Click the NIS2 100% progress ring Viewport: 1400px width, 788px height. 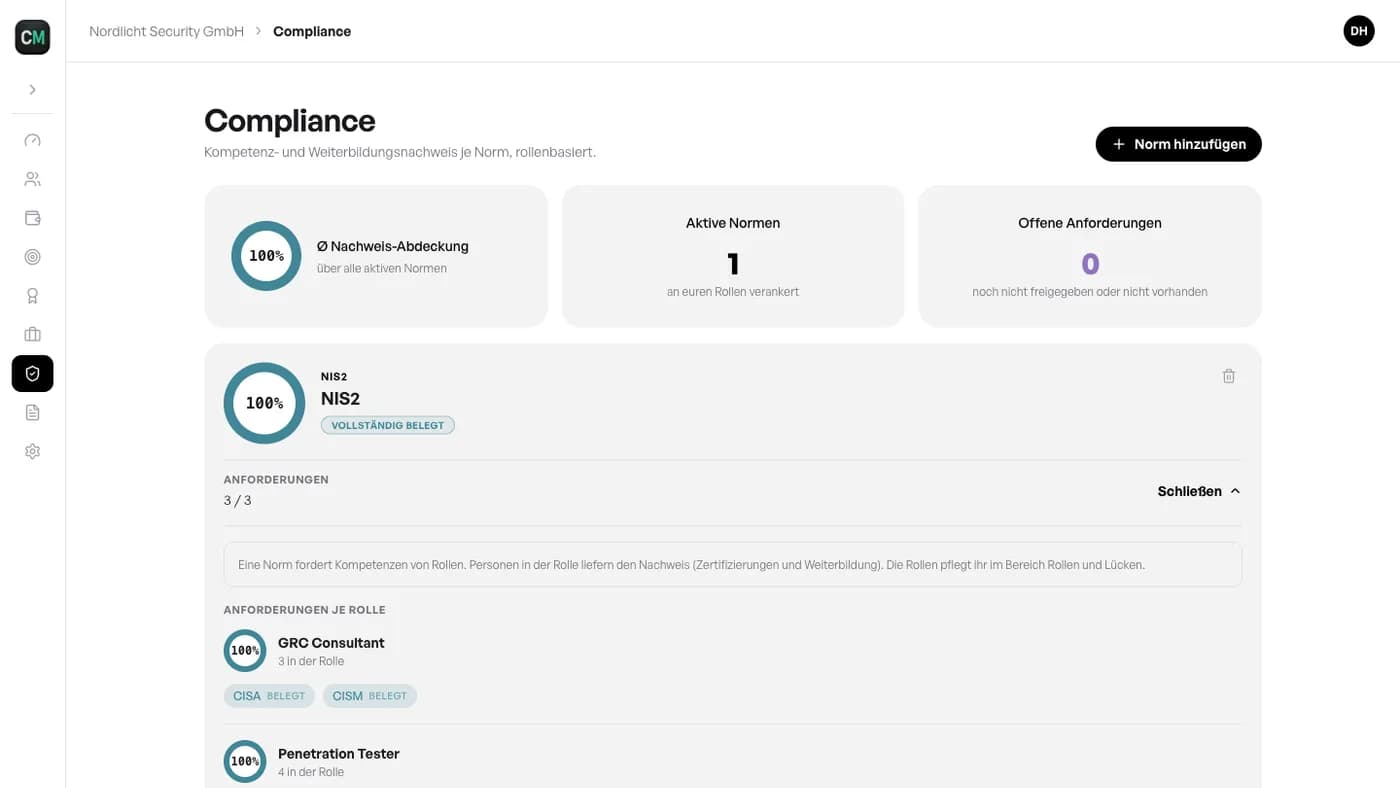[264, 403]
